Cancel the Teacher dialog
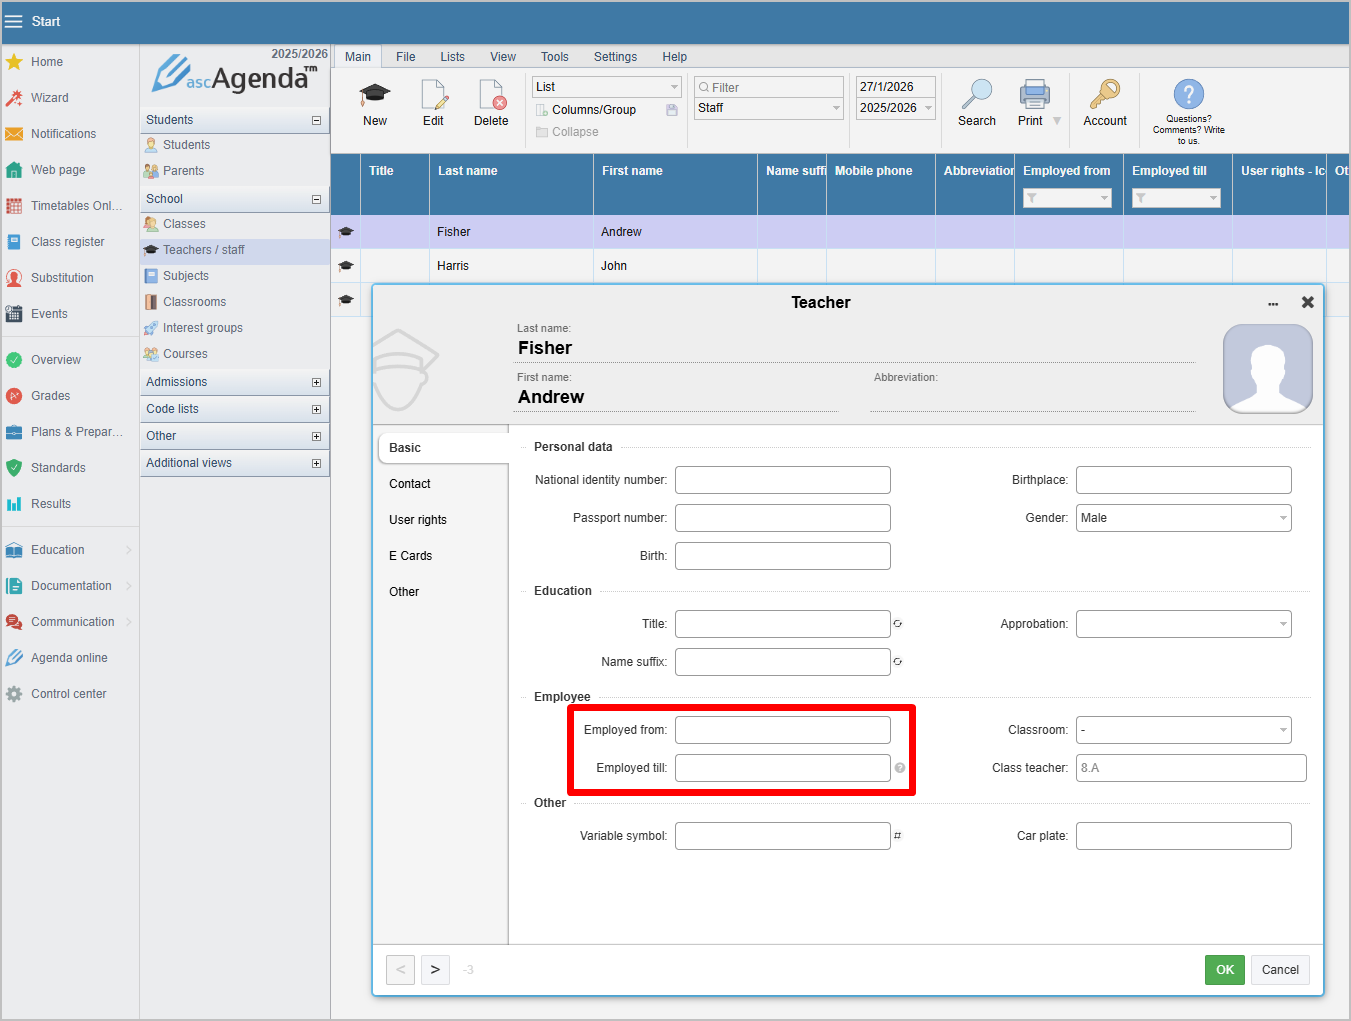Image resolution: width=1351 pixels, height=1021 pixels. (1279, 970)
